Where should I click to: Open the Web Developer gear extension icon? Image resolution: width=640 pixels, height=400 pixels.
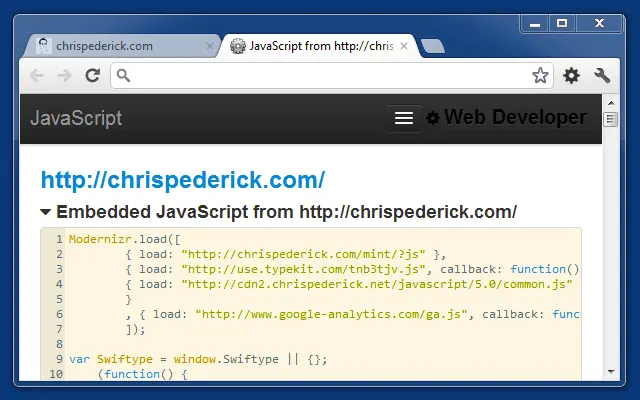[571, 76]
